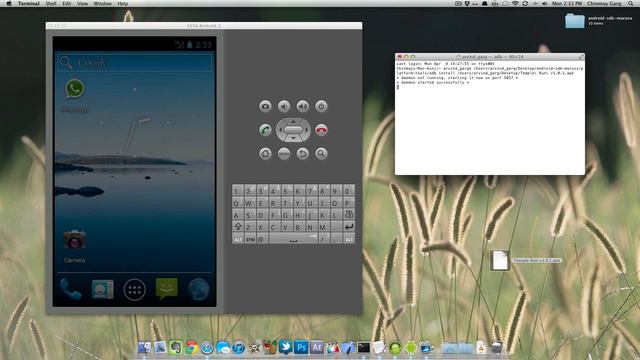Open the Shell menu

(x=51, y=3)
